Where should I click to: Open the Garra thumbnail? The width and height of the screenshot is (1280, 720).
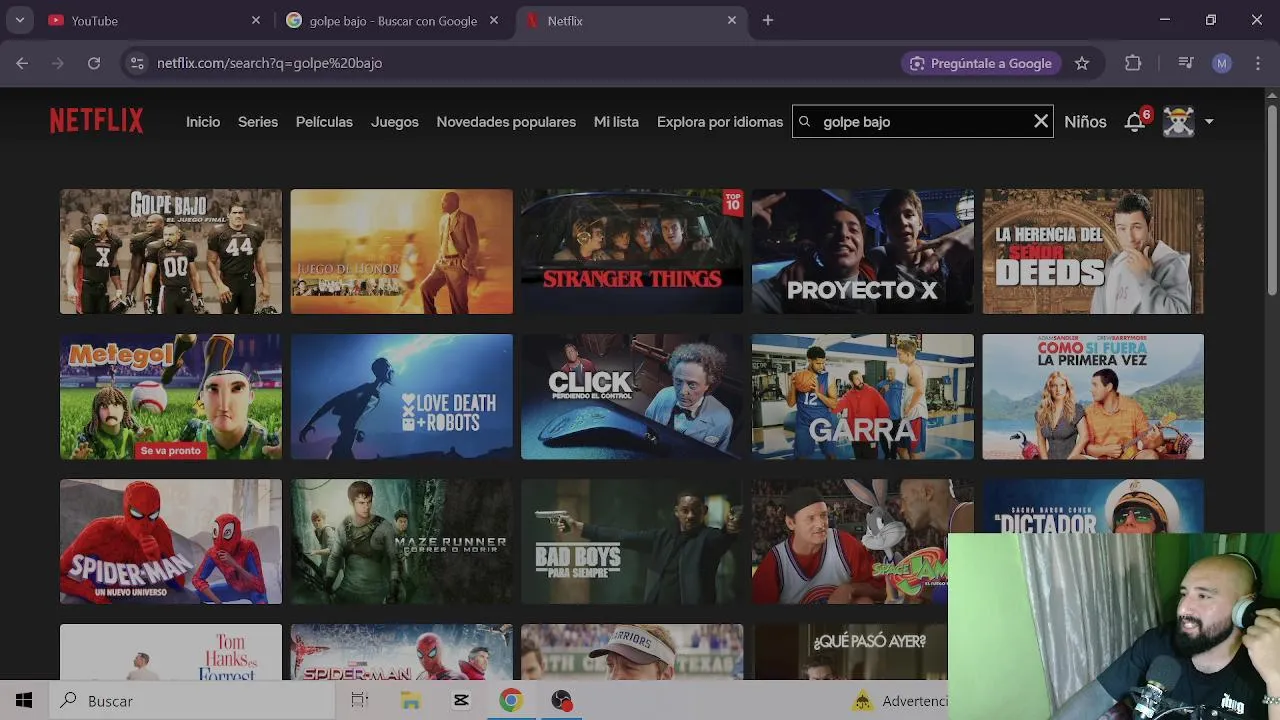863,397
